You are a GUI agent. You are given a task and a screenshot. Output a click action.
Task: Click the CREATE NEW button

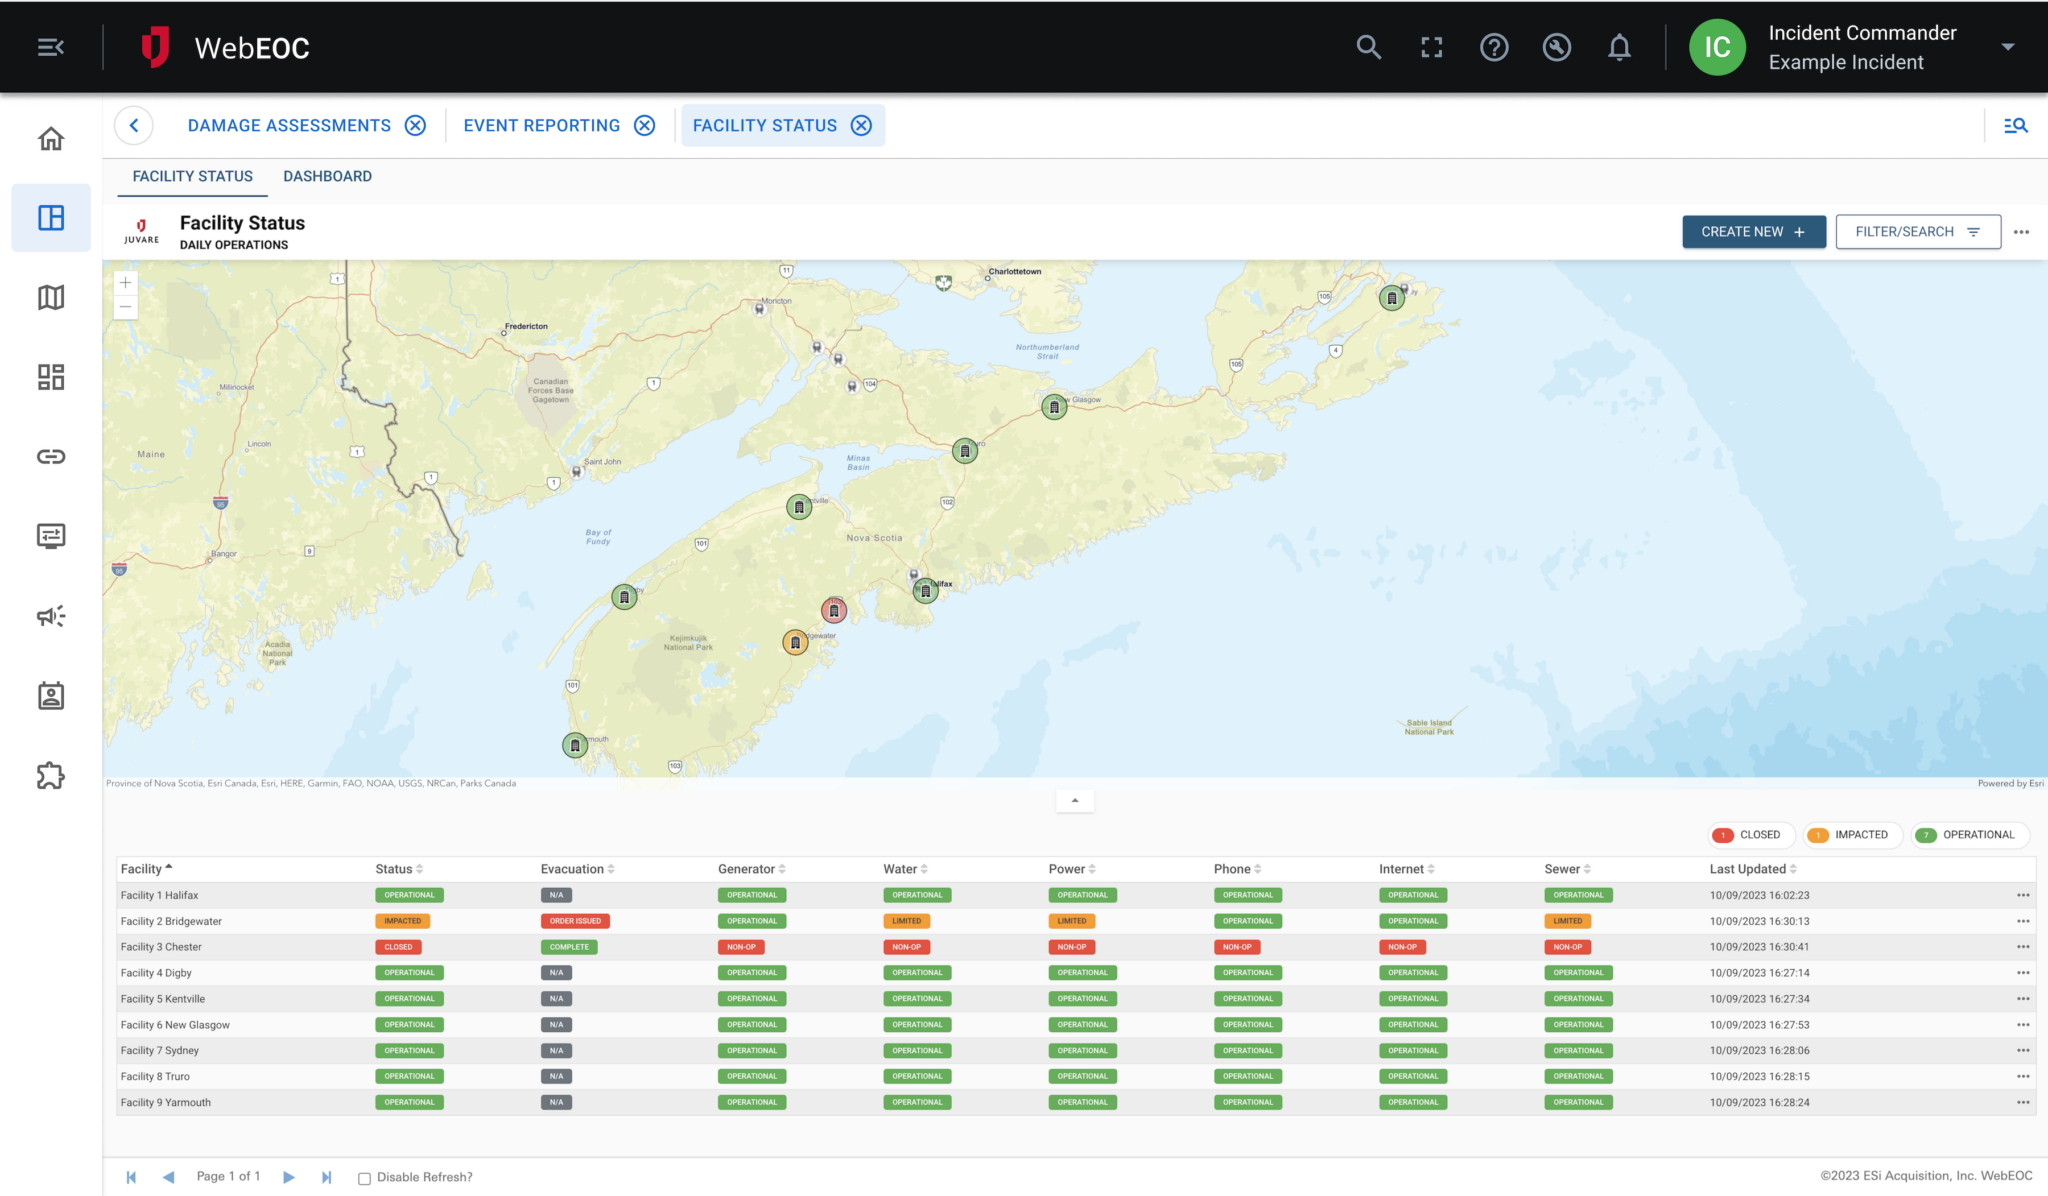1753,231
